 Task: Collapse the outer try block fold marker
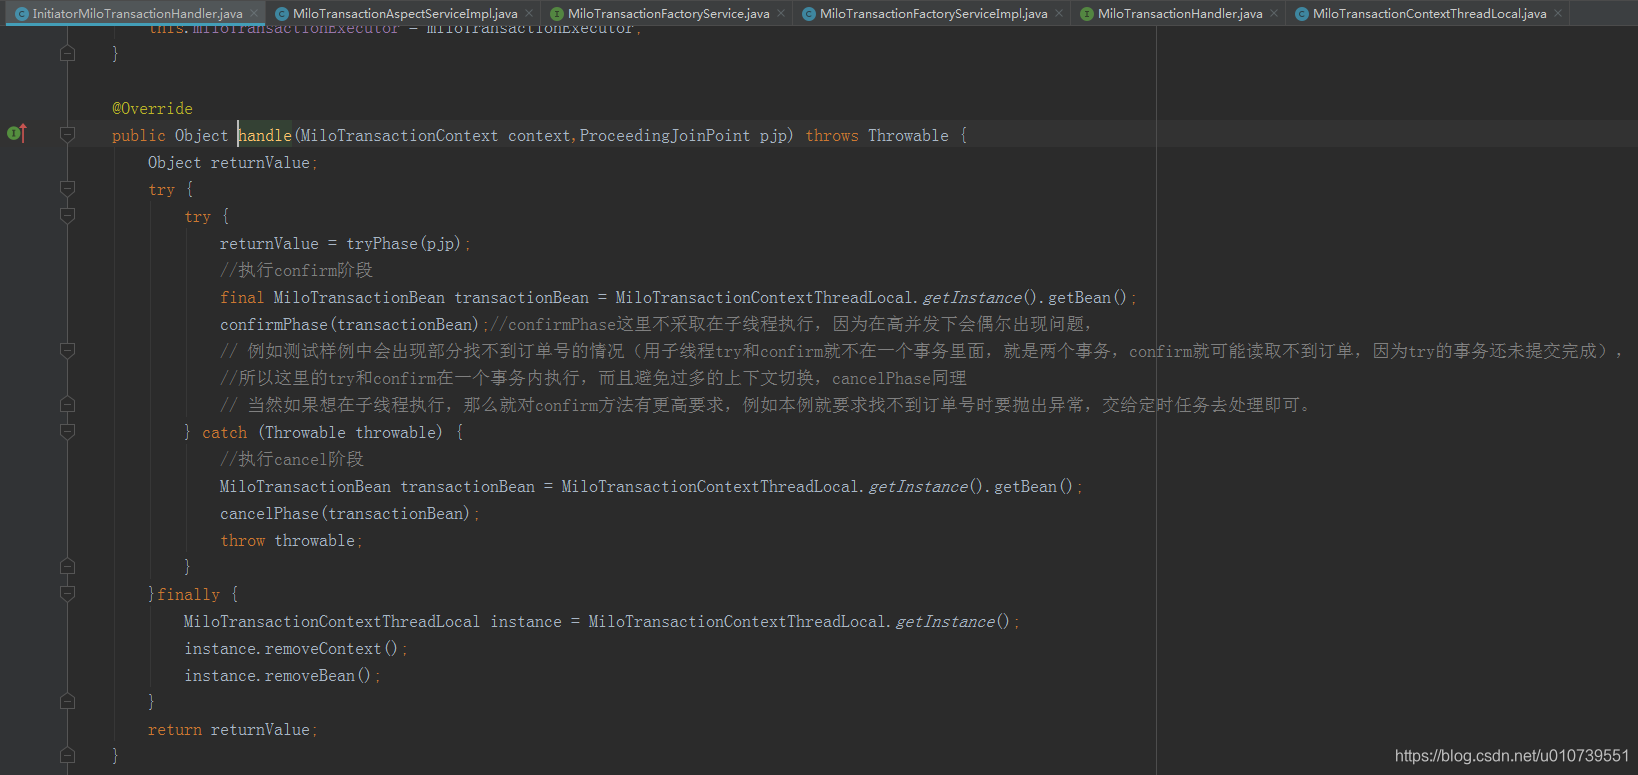tap(67, 188)
